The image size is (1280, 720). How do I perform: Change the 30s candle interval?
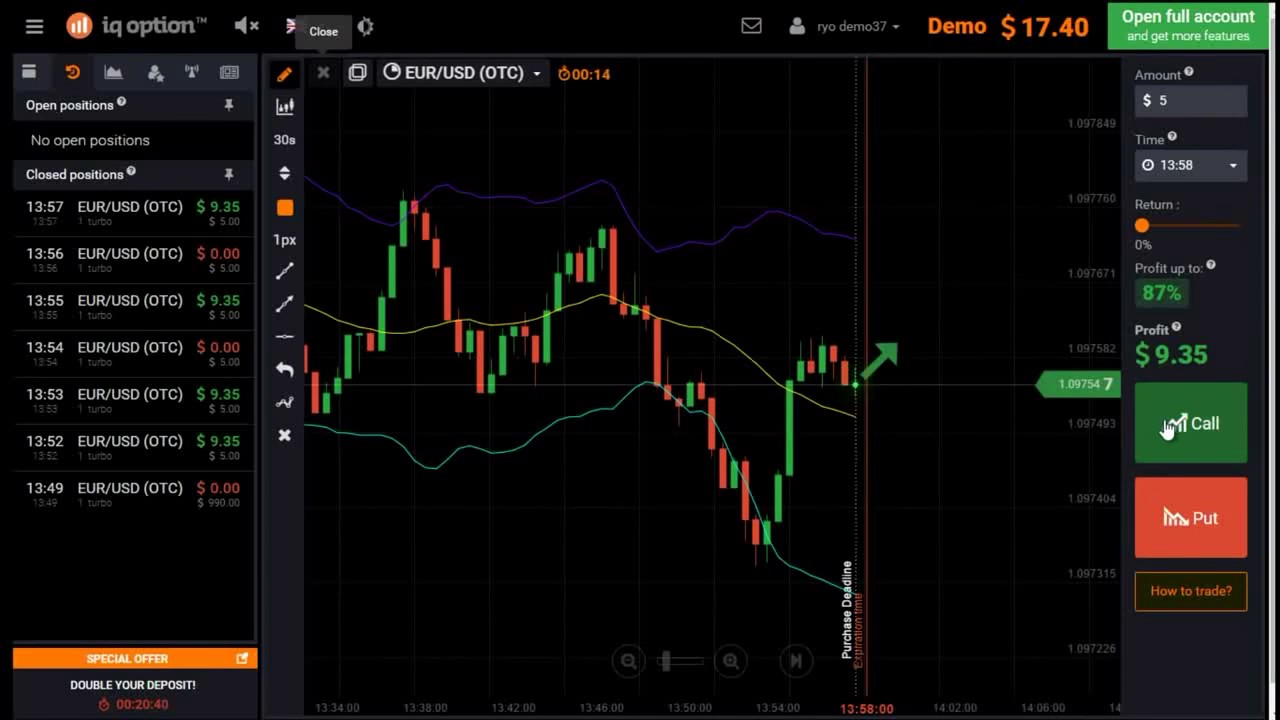[x=285, y=140]
